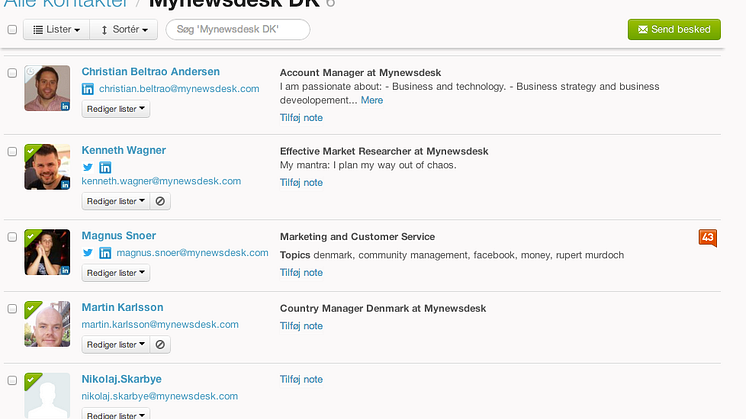Open Rediger lister for Nikolaj.Skarbye
This screenshot has height=419, width=746.
116,414
